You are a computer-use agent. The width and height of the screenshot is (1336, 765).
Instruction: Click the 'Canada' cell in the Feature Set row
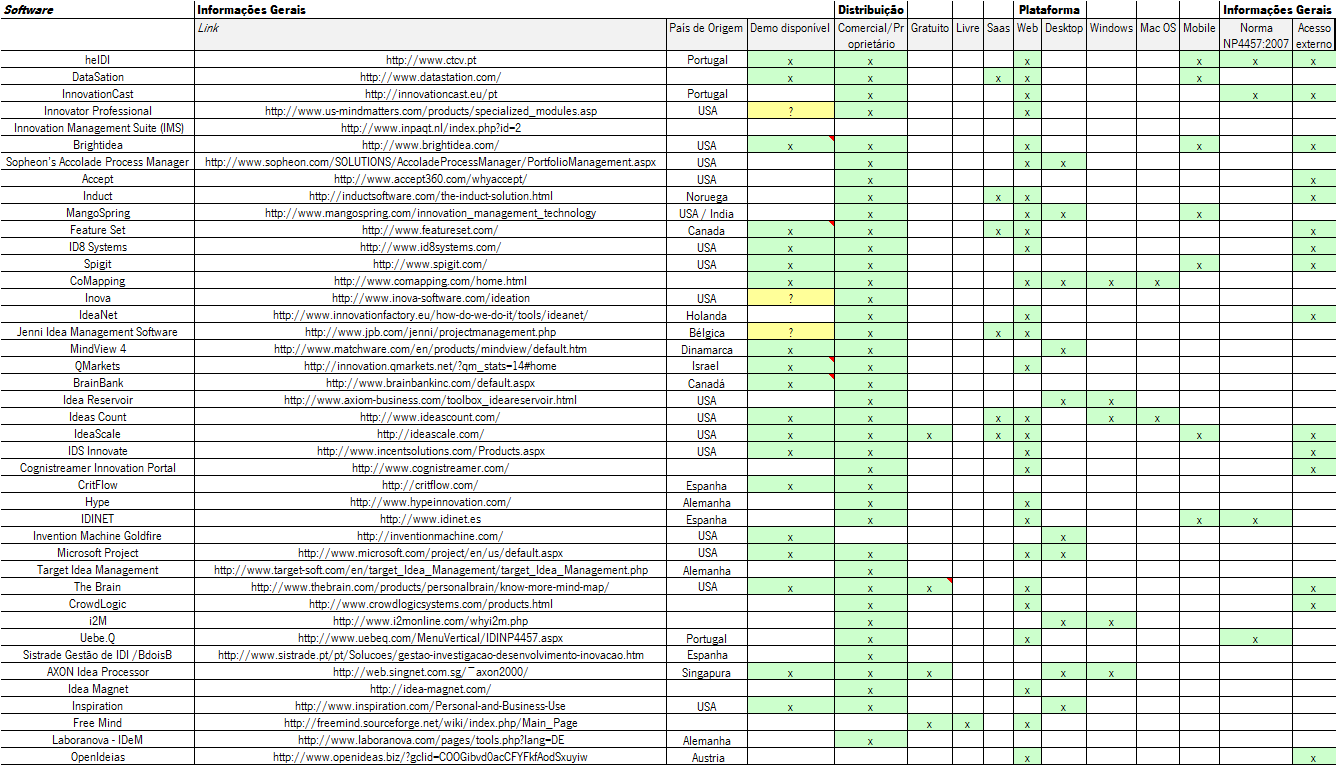707,230
